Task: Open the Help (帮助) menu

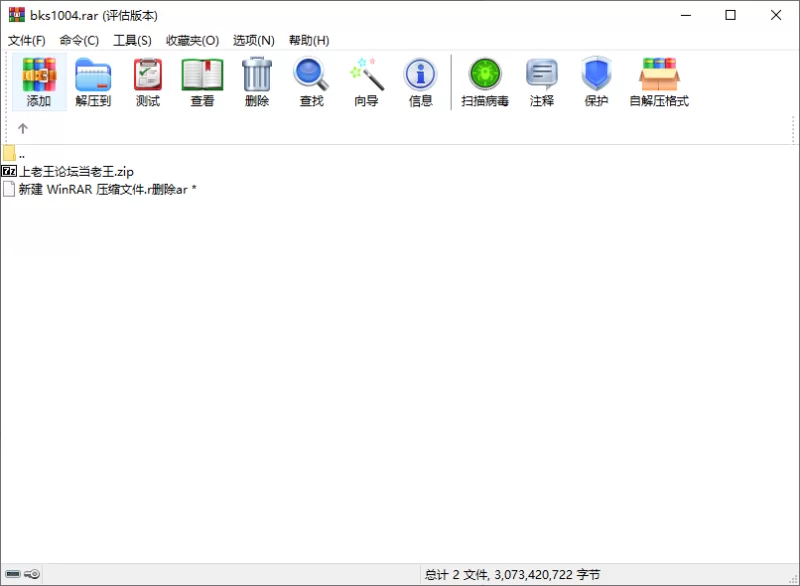Action: 309,40
